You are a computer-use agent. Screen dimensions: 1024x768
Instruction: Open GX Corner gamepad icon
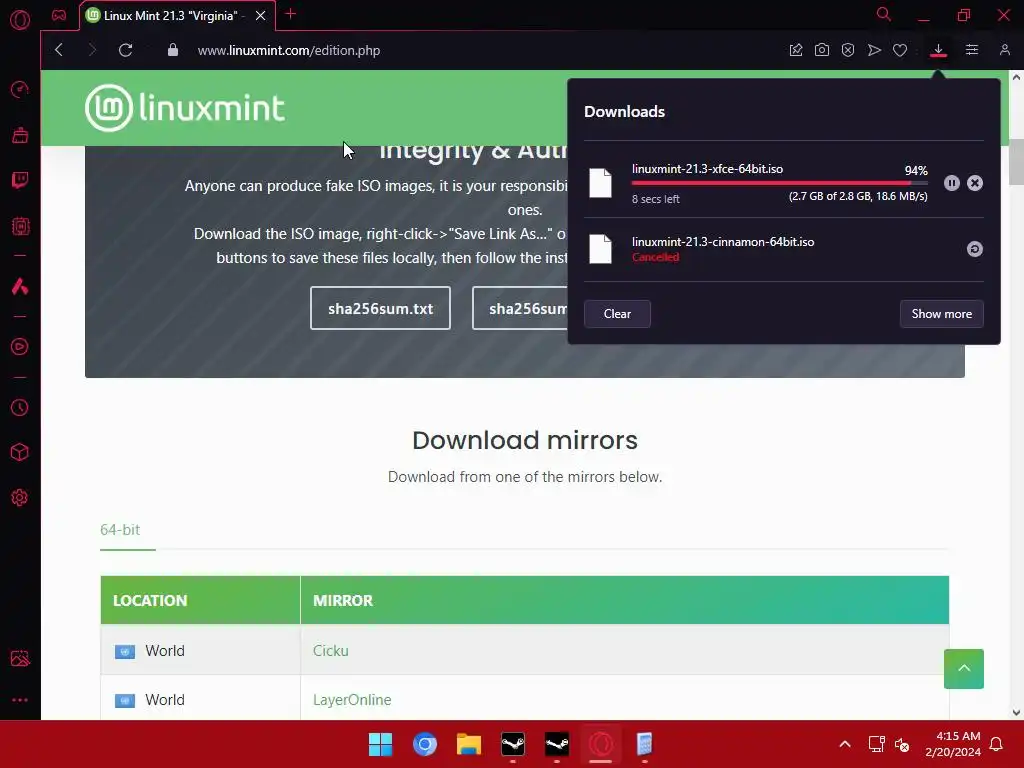coord(59,15)
